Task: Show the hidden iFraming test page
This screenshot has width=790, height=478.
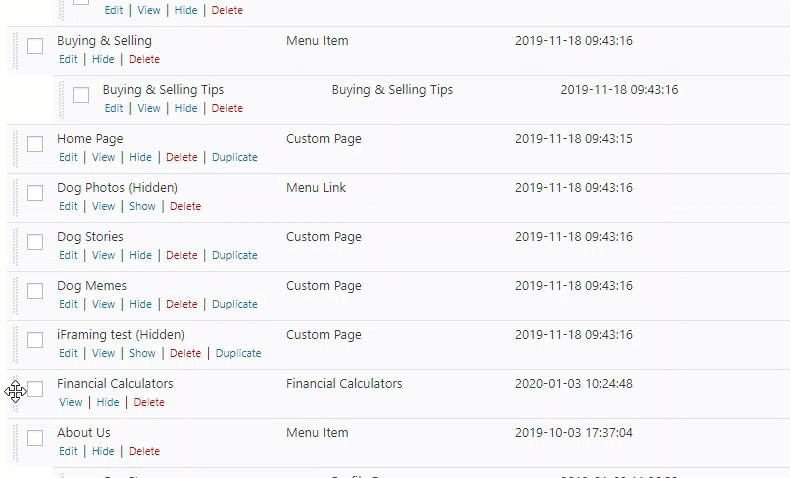Action: click(142, 353)
